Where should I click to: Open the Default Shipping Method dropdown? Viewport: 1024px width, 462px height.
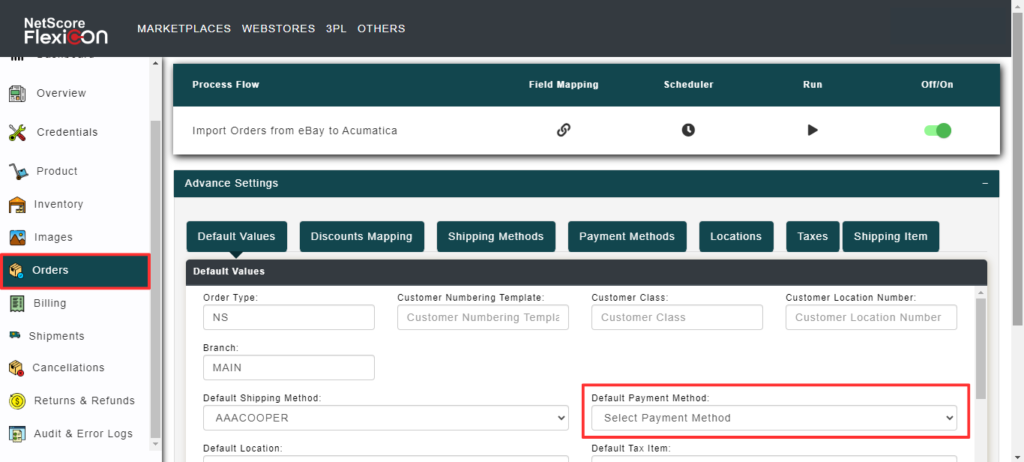385,418
